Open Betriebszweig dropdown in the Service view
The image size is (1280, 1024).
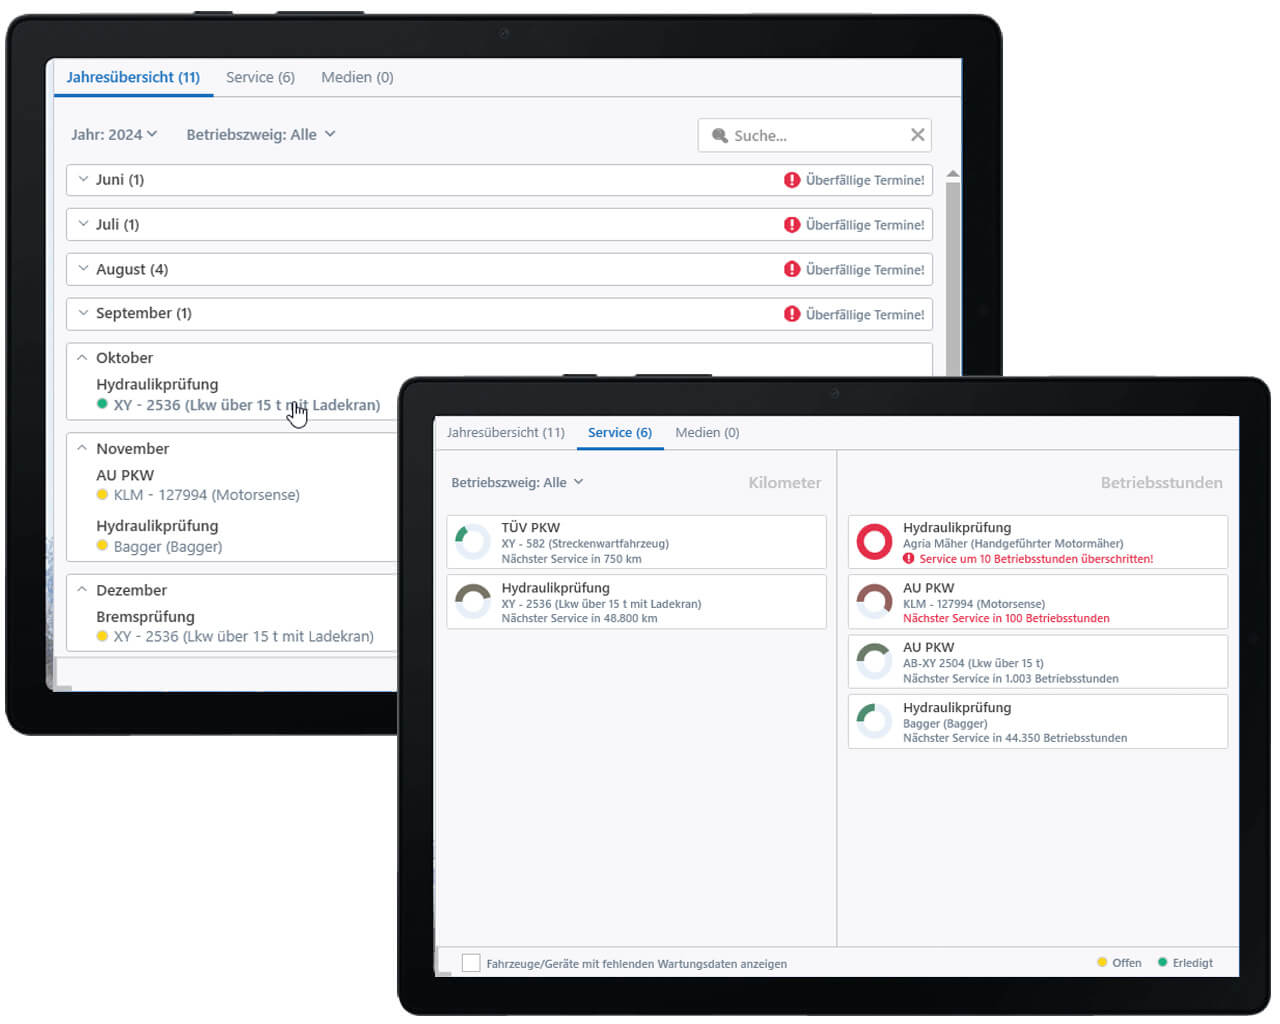click(517, 482)
